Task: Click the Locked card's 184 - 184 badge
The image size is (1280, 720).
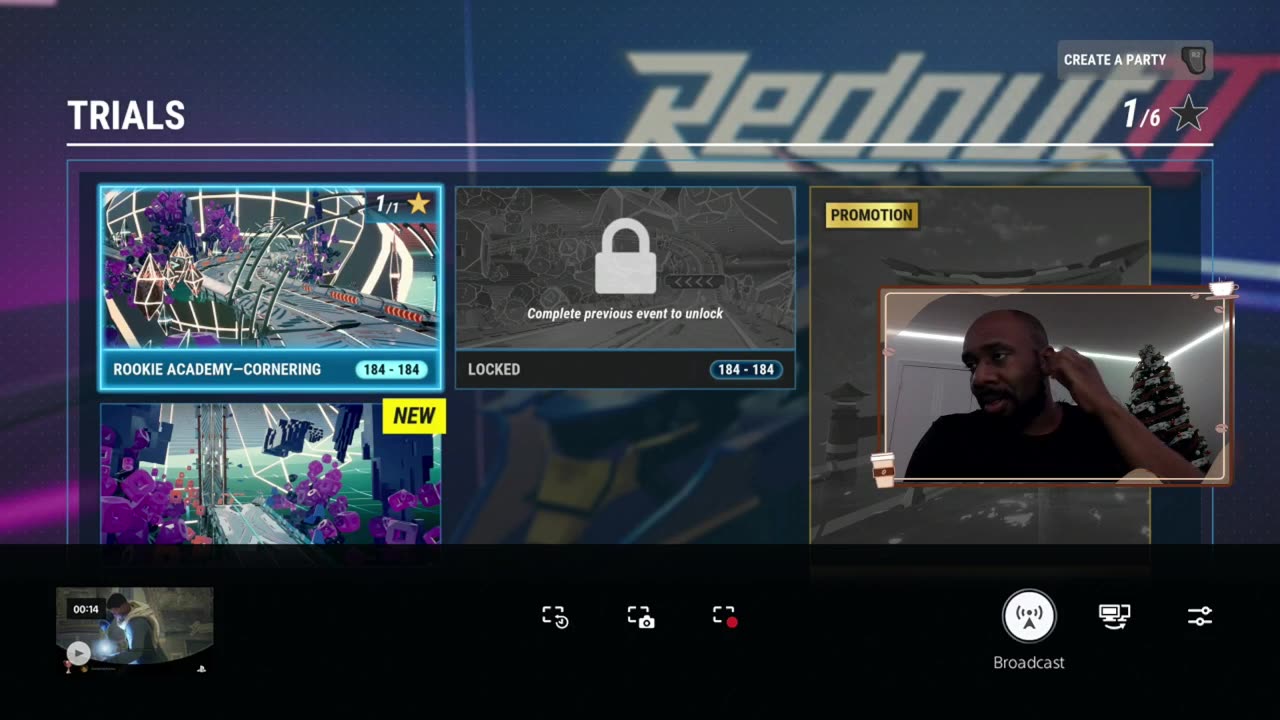Action: tap(746, 370)
